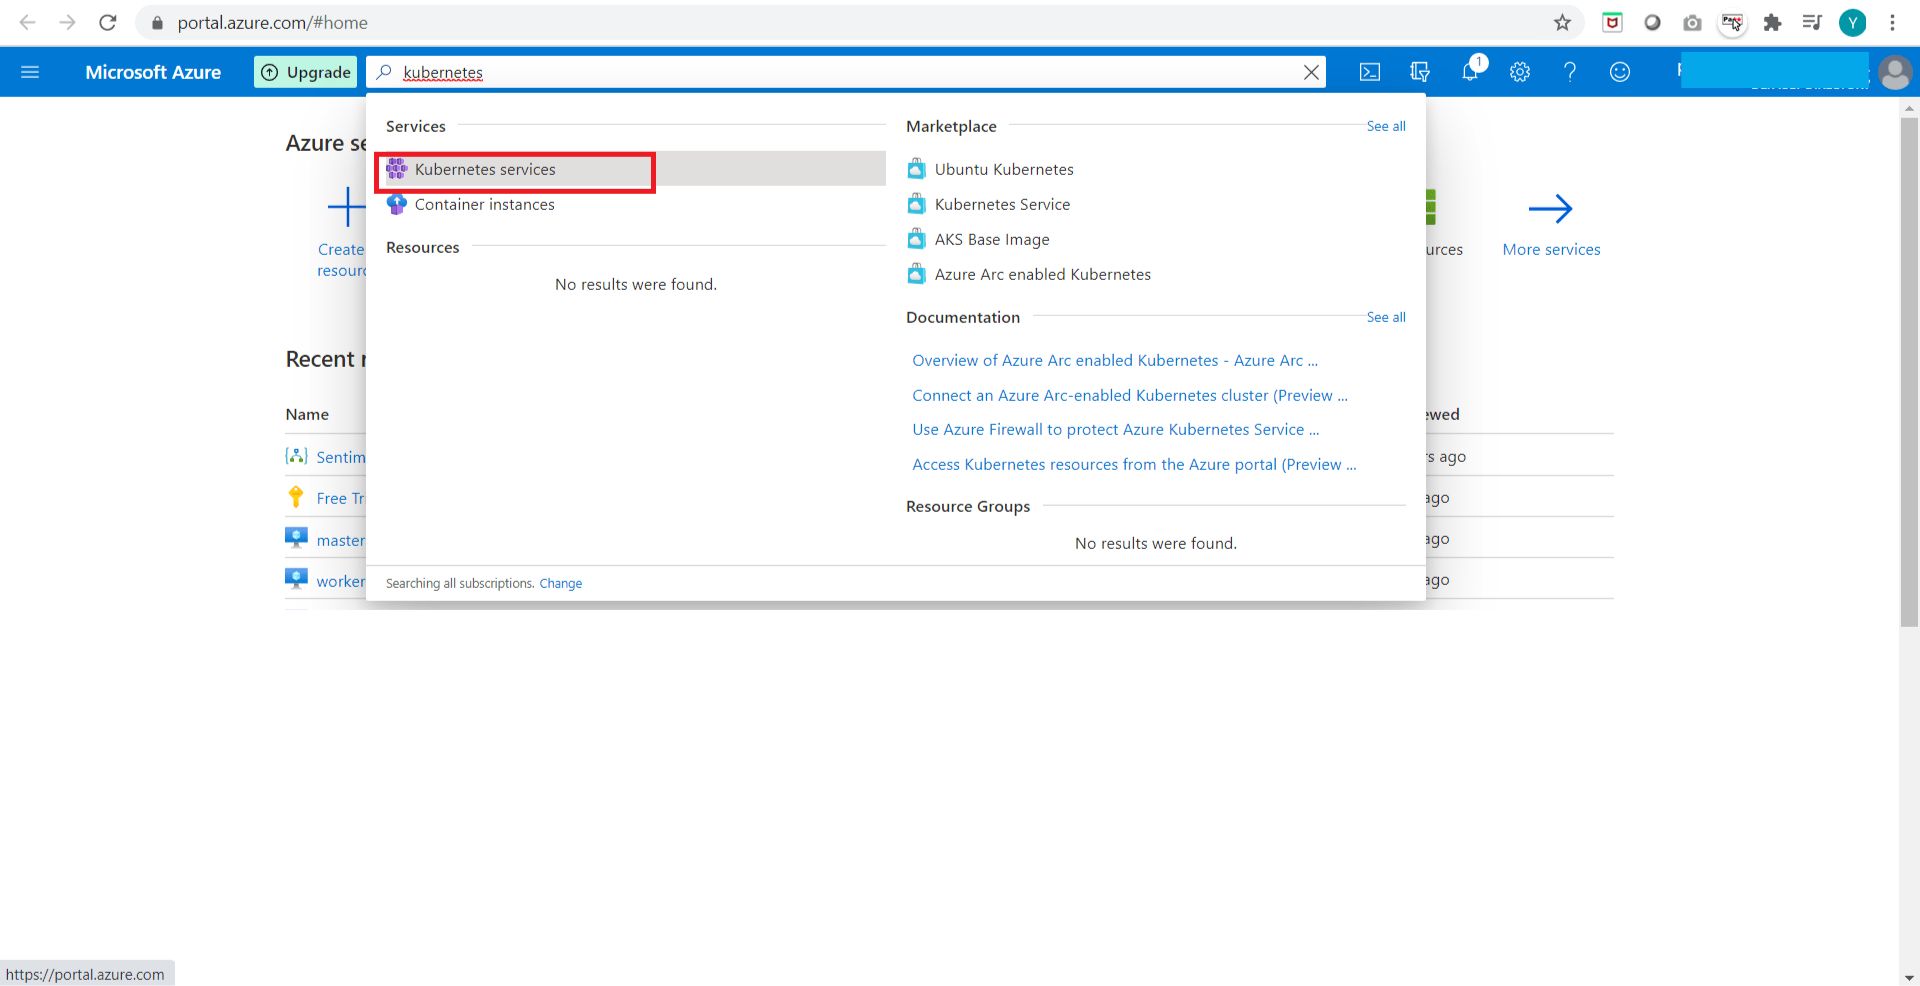
Task: Click browser forward button
Action: (x=67, y=22)
